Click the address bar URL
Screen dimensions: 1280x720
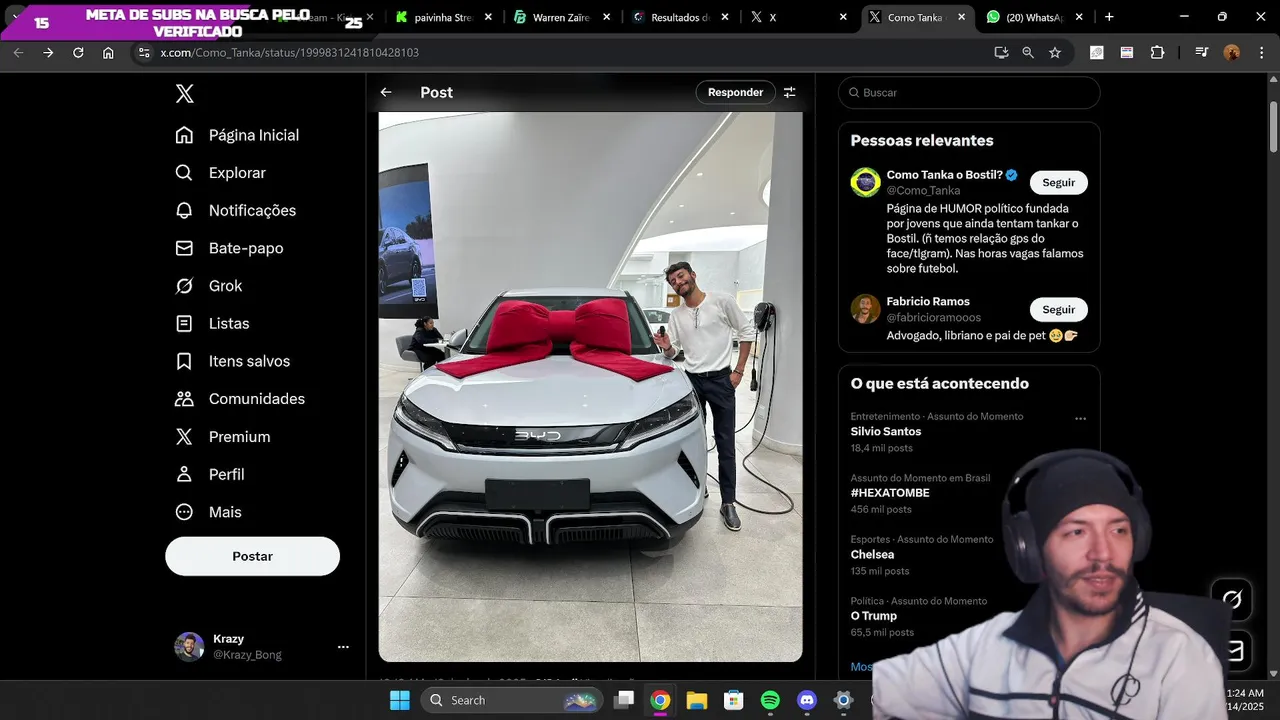tap(290, 52)
